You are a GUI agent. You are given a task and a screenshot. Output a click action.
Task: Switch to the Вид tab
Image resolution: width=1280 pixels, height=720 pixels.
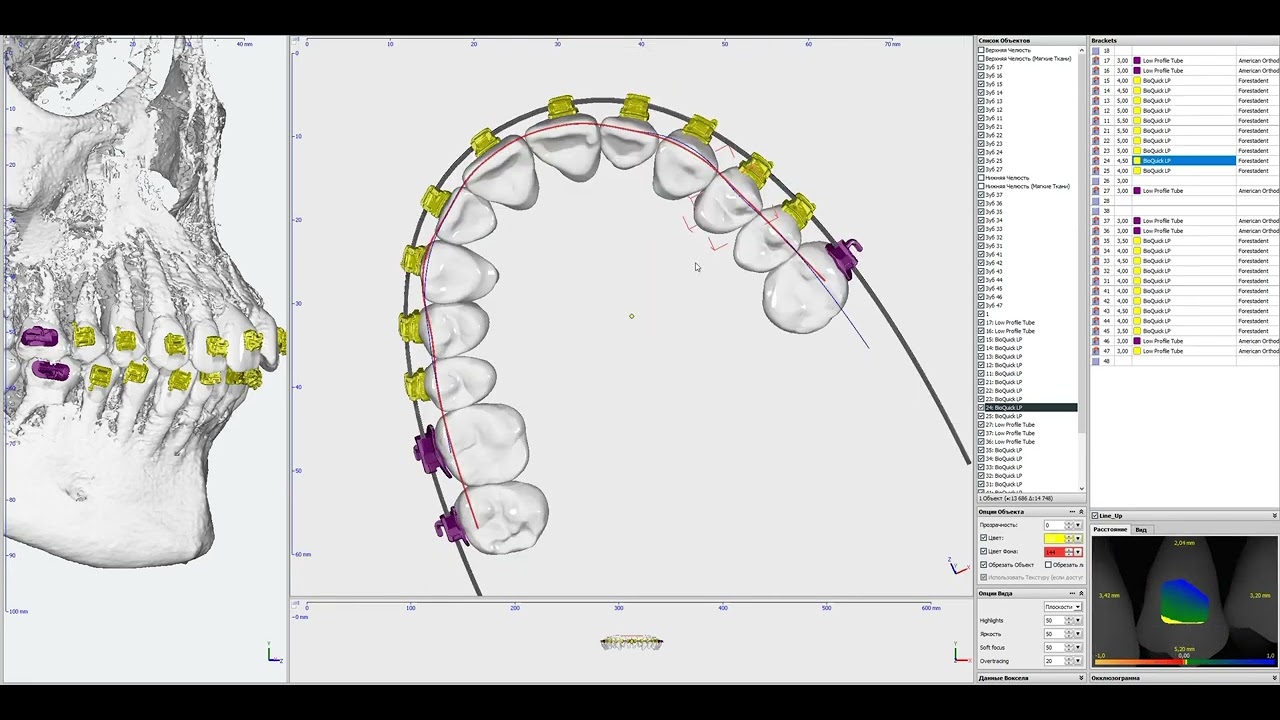pos(1141,530)
